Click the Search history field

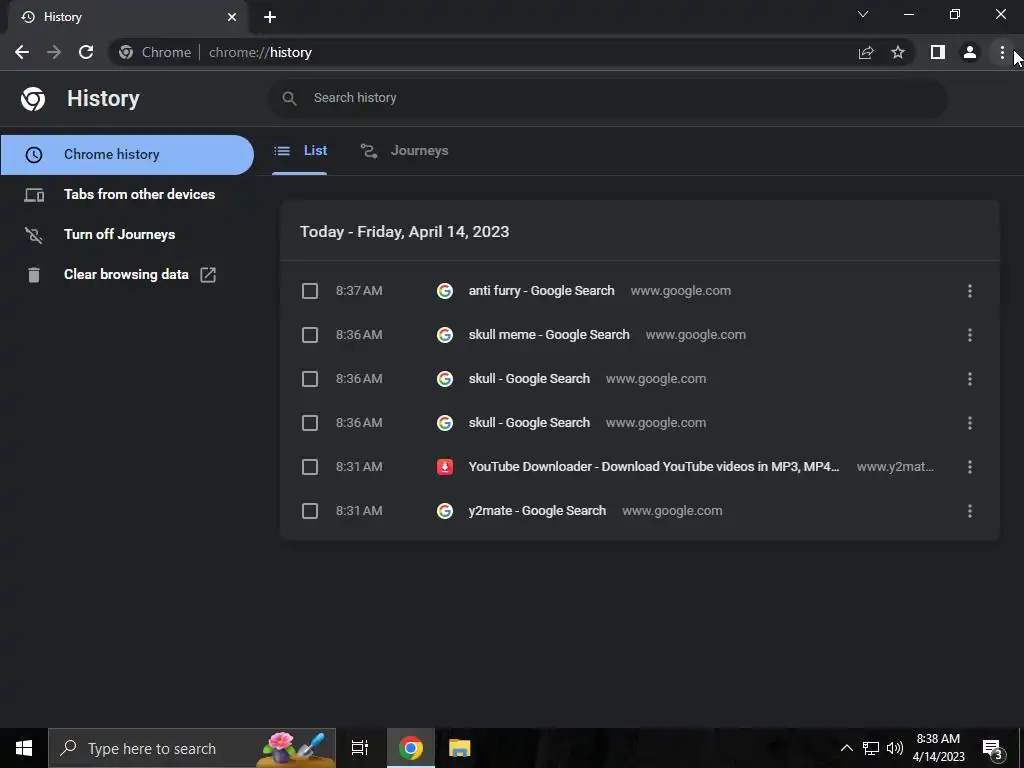pyautogui.click(x=607, y=98)
